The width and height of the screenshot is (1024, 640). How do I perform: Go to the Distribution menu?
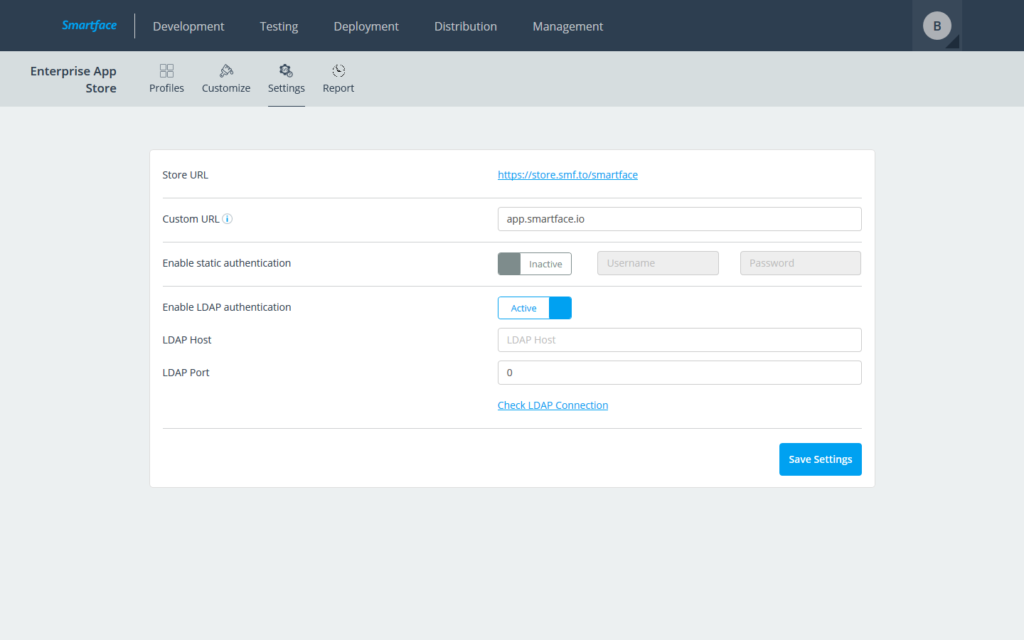pyautogui.click(x=465, y=26)
